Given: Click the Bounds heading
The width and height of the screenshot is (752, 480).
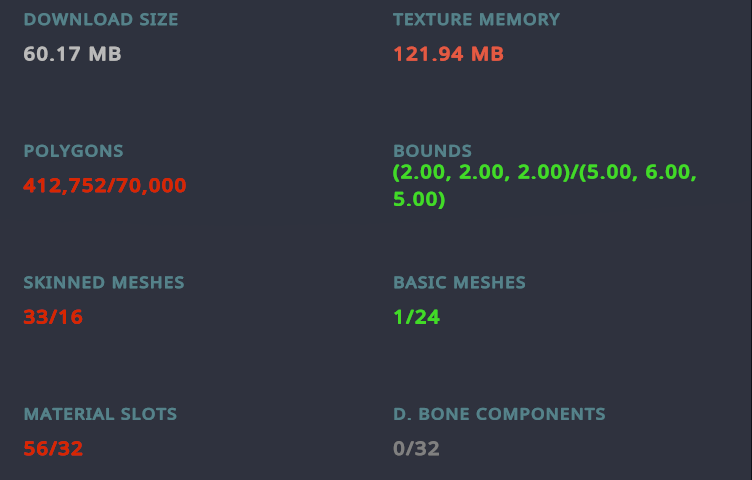Looking at the screenshot, I should pos(433,151).
